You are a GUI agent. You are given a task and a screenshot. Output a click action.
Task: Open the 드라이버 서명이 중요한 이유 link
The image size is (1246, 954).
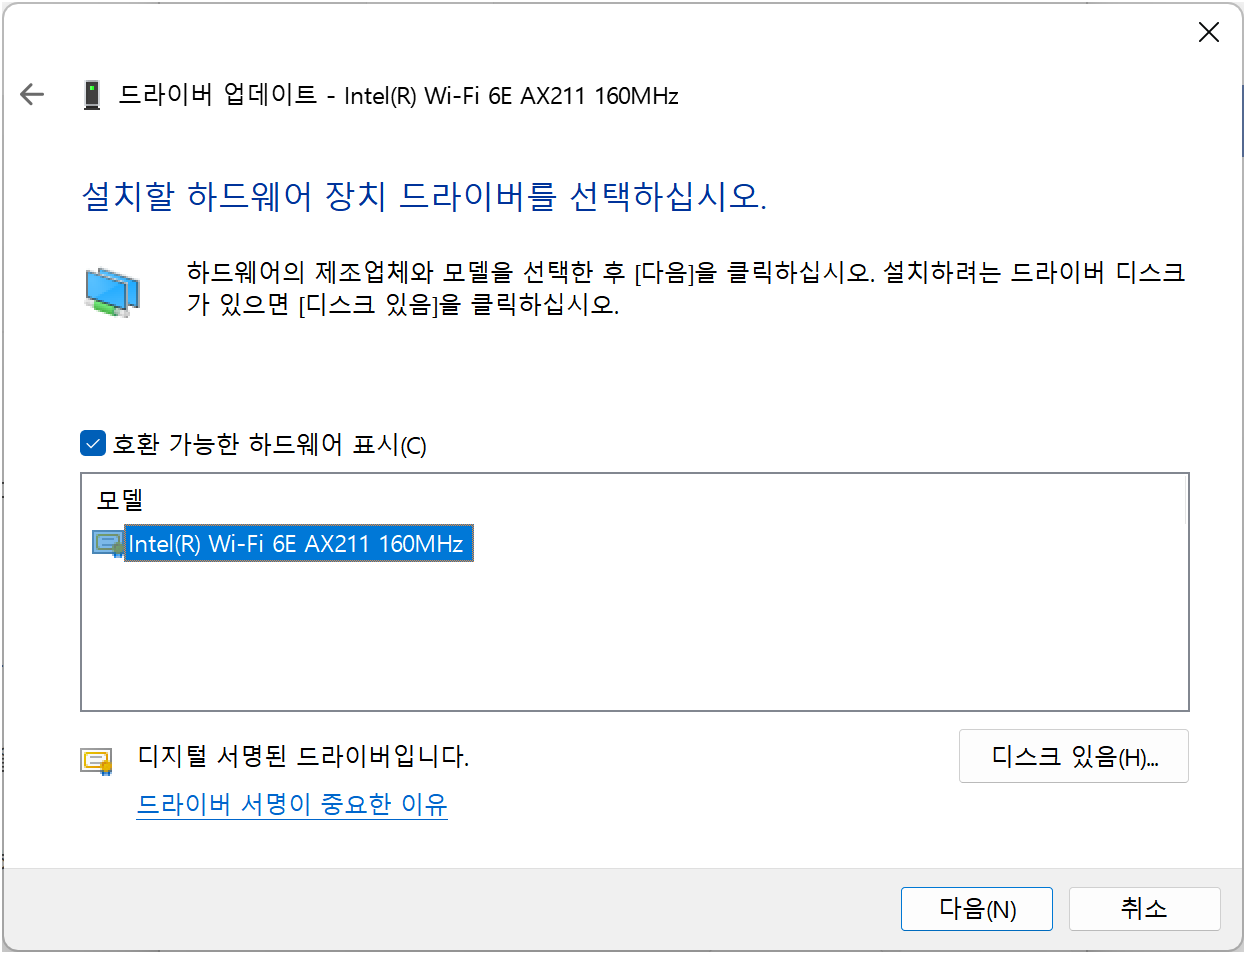(292, 804)
